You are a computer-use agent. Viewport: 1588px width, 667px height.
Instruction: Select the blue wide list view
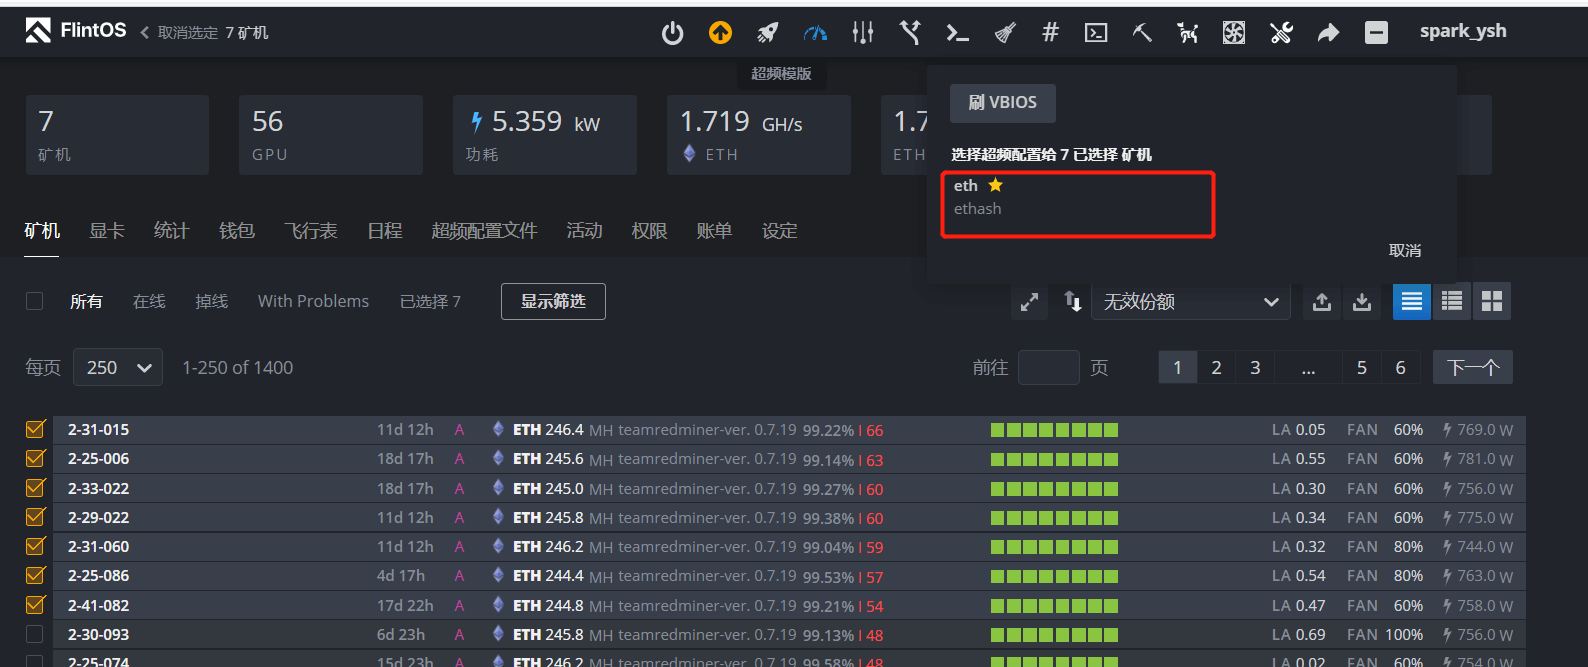1412,301
